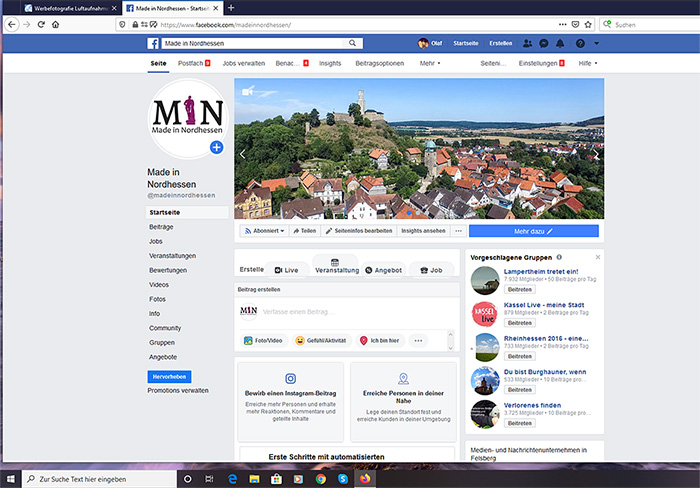Click composer scrollbar down arrow
This screenshot has height=488, width=700.
[450, 348]
